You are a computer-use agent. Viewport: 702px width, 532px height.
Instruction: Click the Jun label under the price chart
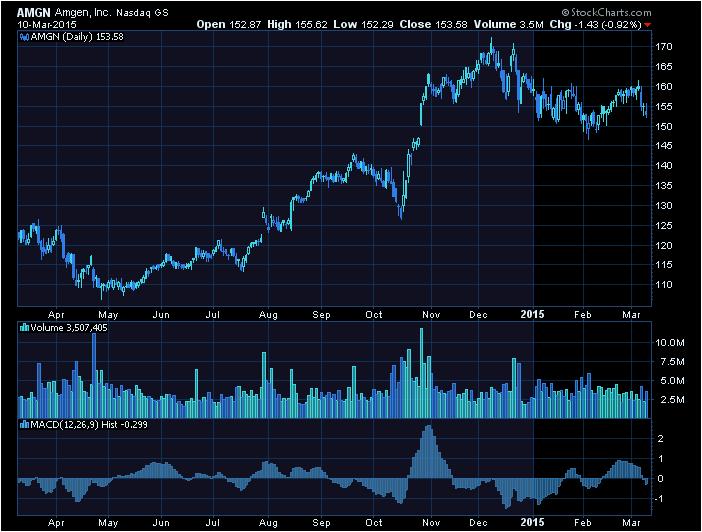tap(161, 315)
